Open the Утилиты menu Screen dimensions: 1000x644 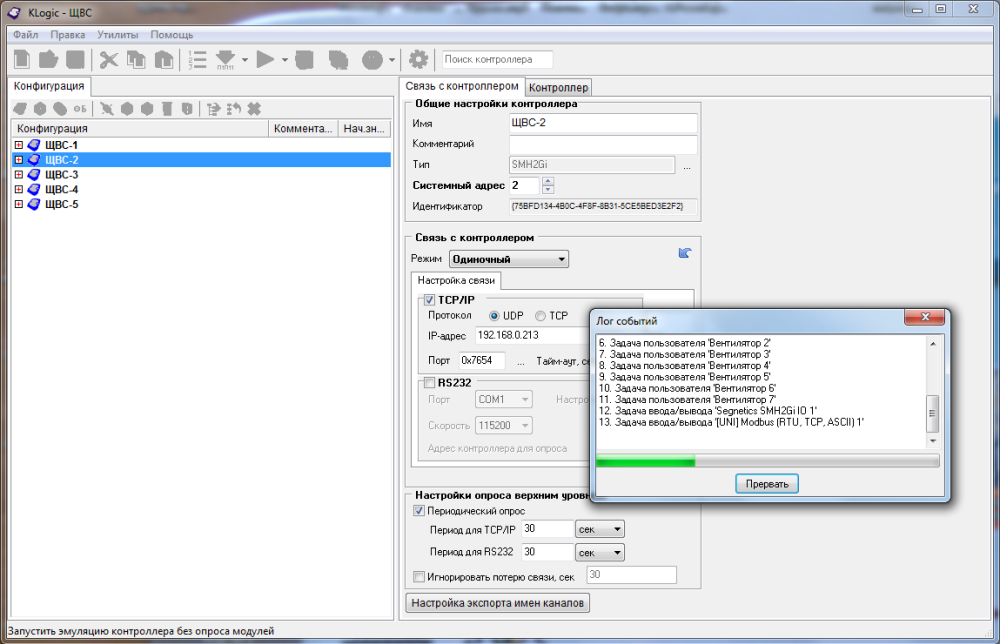click(117, 35)
